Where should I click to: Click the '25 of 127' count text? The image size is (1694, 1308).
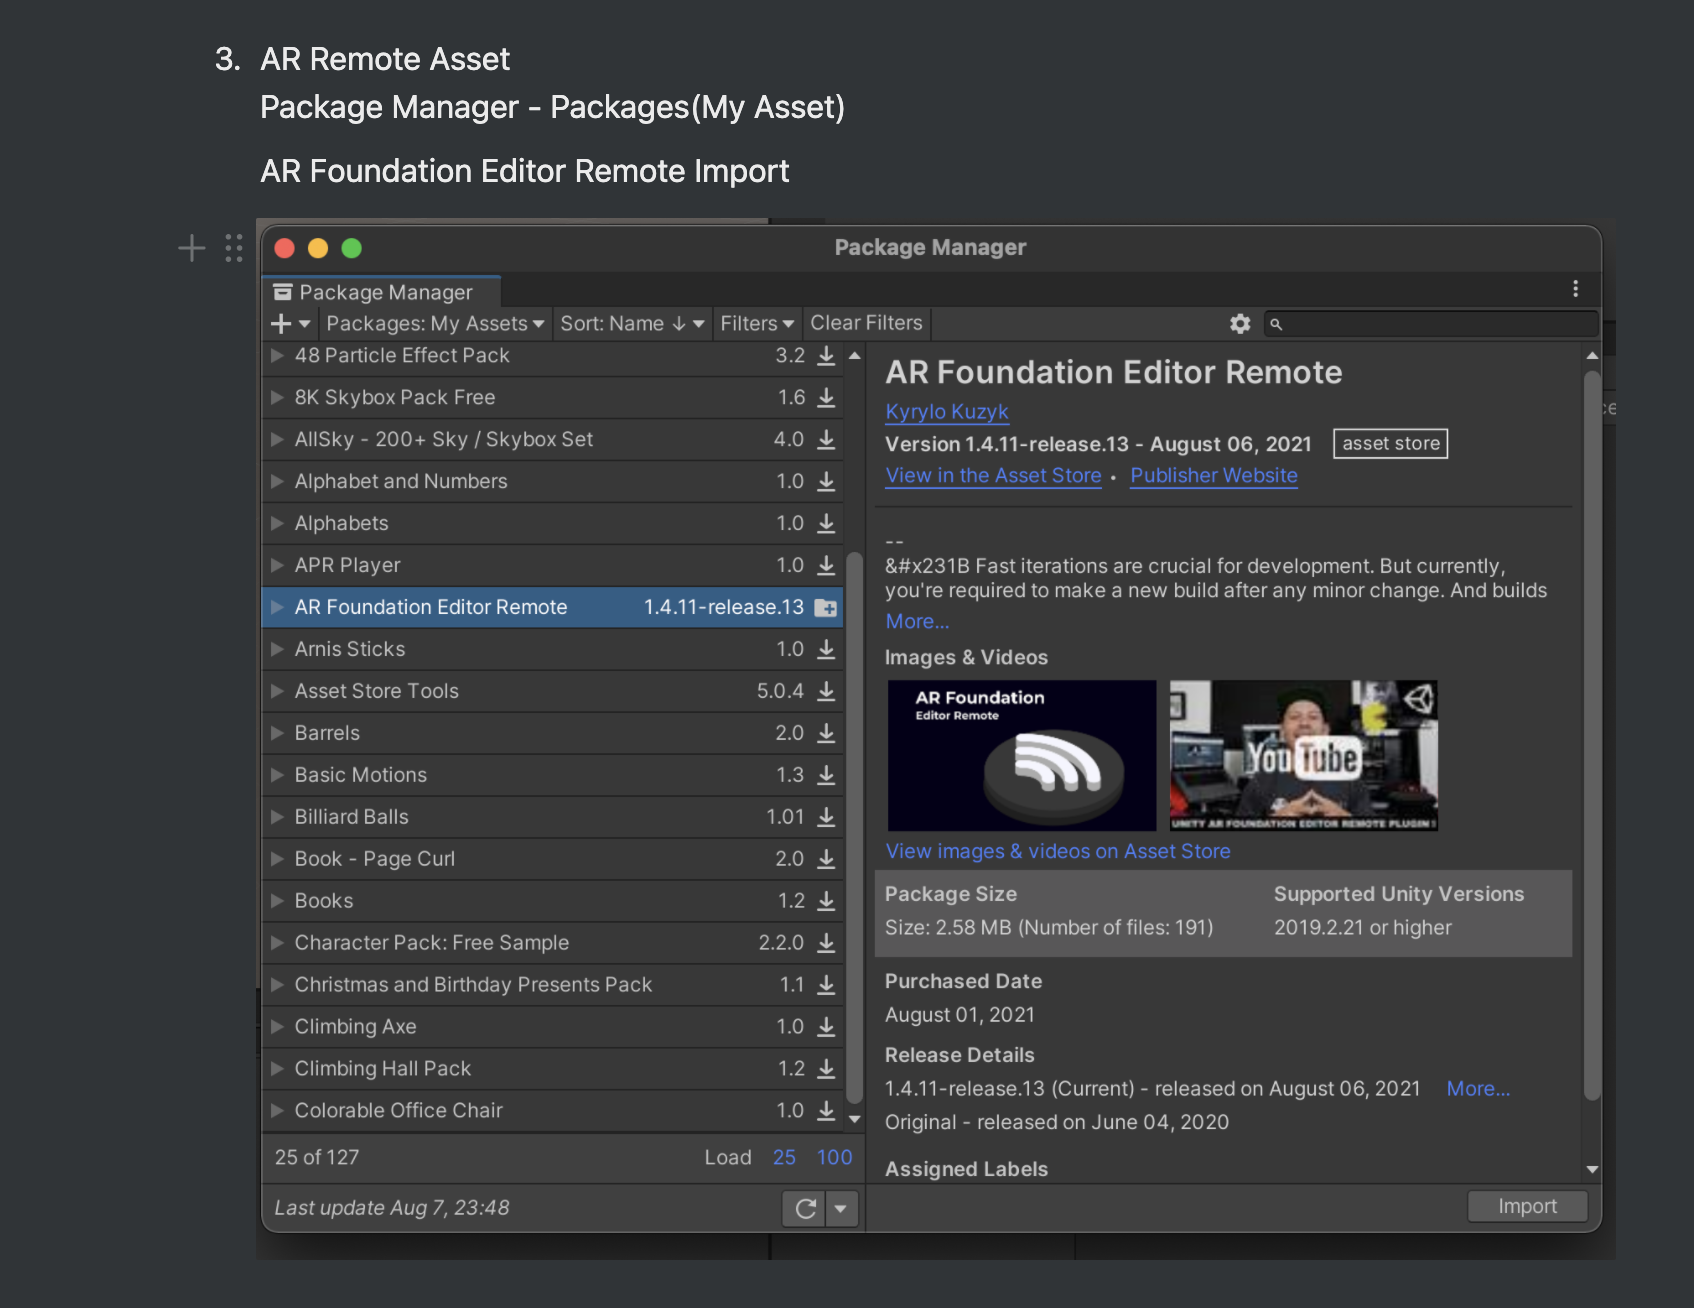point(317,1158)
